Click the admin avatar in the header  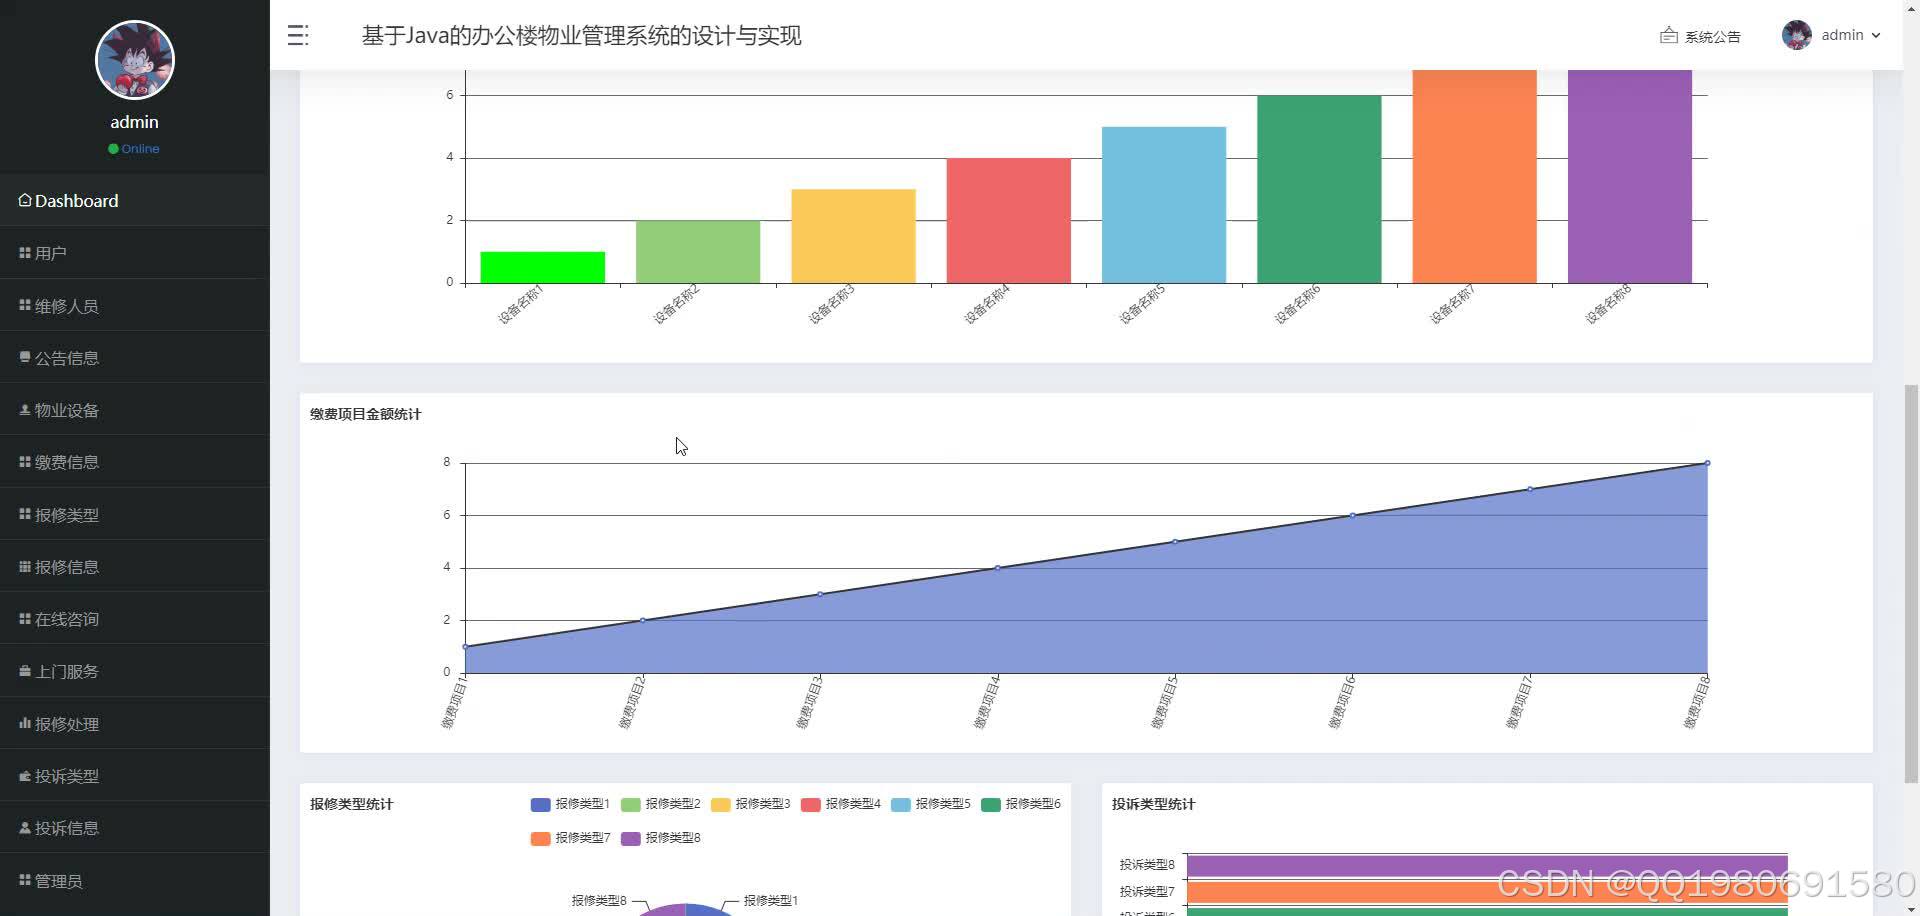1796,35
